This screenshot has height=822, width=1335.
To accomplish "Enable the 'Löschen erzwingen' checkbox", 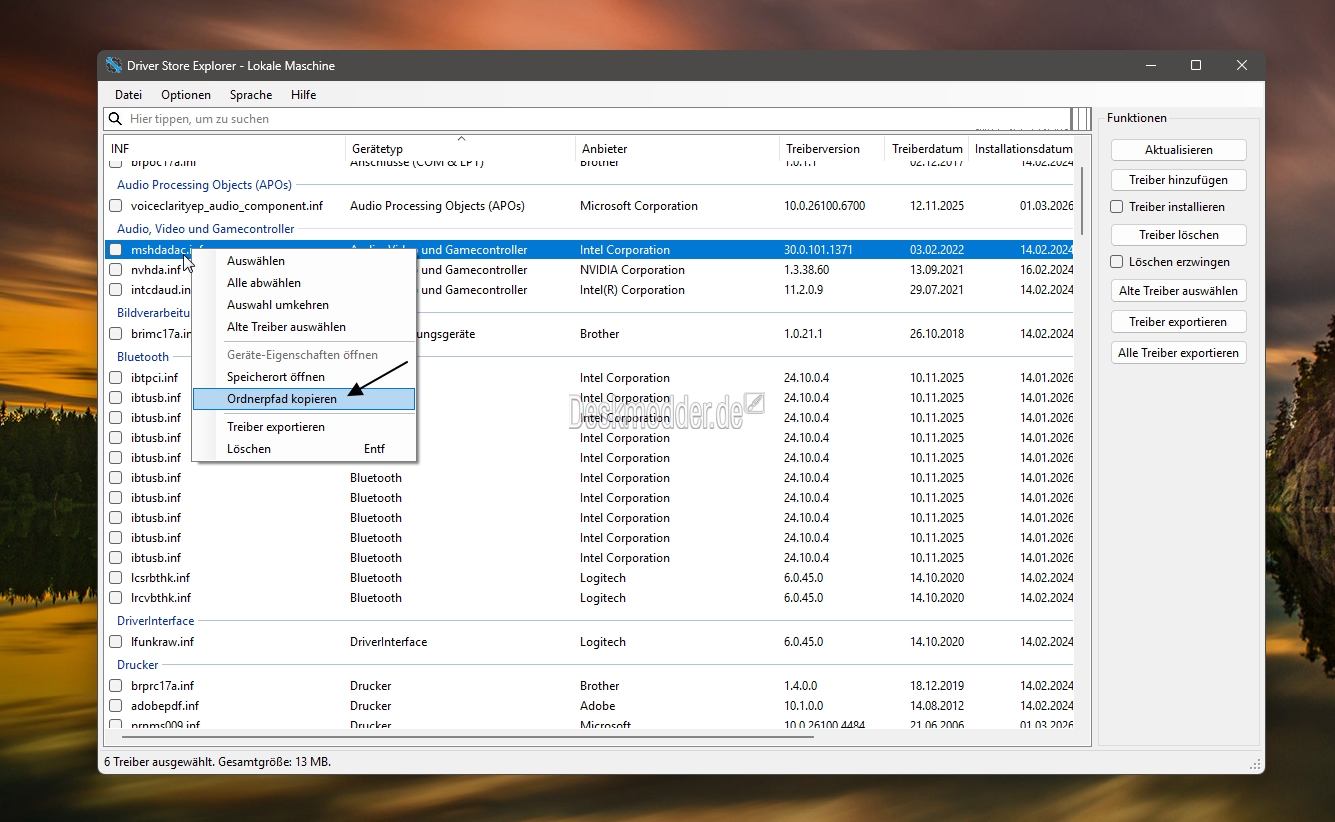I will point(1117,262).
